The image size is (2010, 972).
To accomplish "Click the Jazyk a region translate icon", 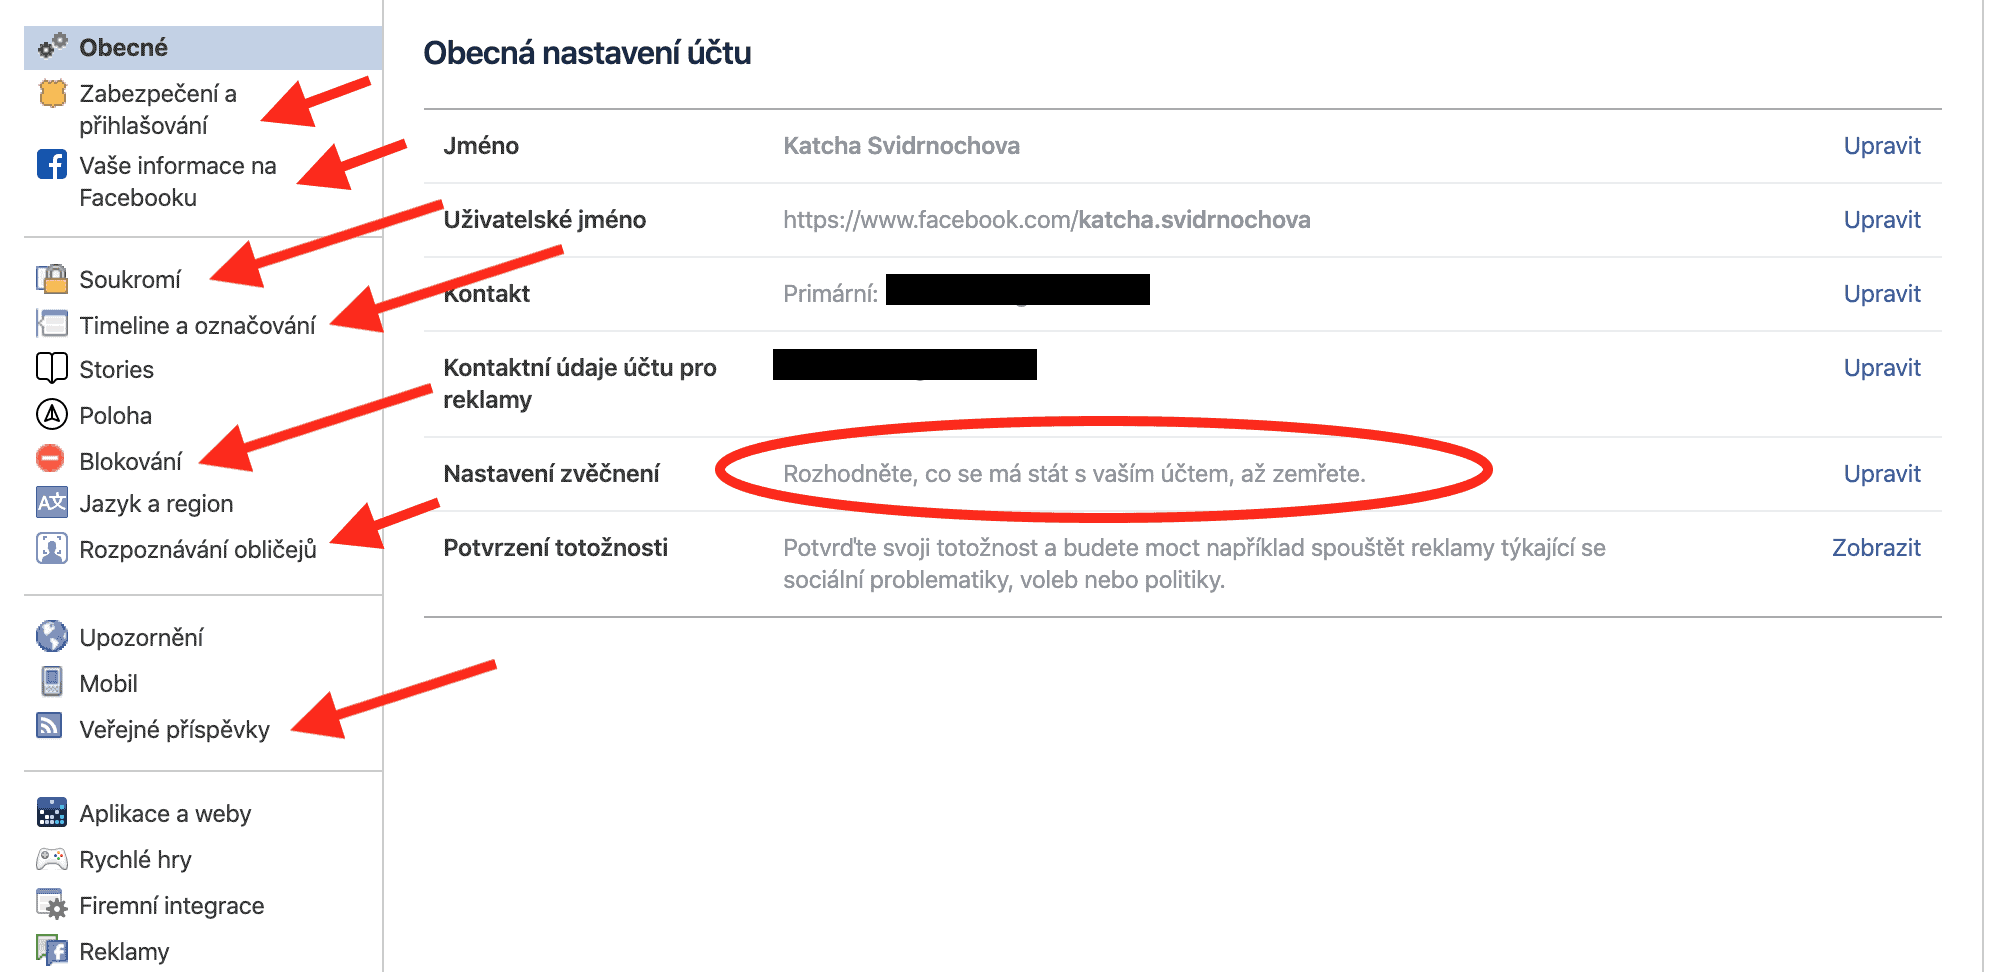I will click(x=52, y=502).
